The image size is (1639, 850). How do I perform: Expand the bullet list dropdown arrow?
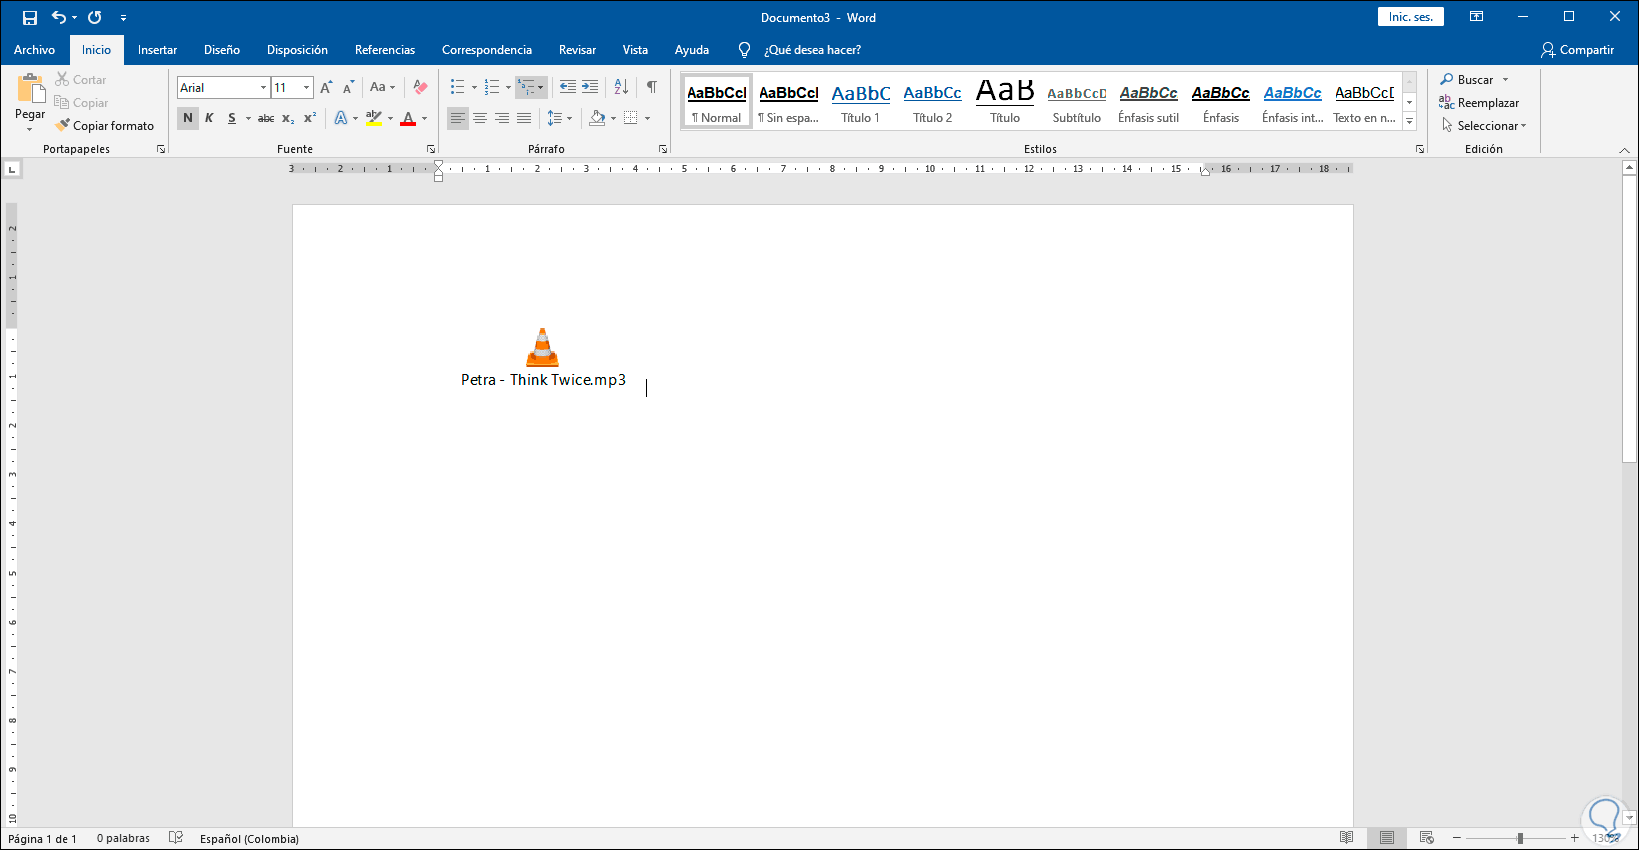pyautogui.click(x=474, y=88)
